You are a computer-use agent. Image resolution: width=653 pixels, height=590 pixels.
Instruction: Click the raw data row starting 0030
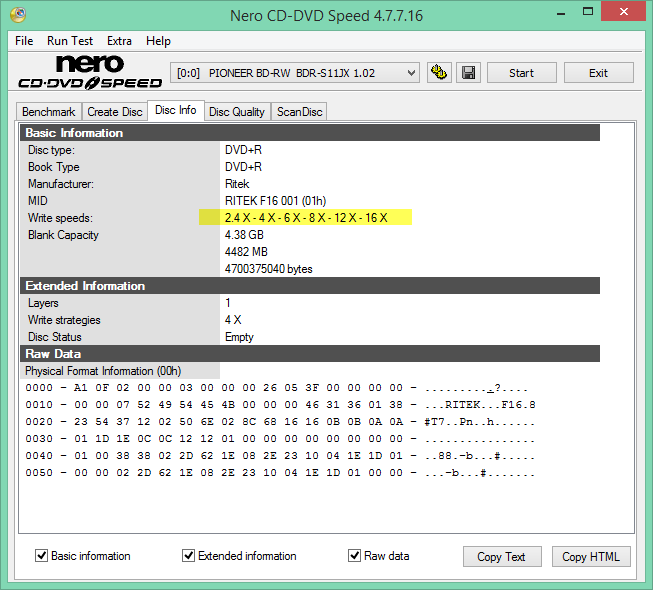(280, 439)
